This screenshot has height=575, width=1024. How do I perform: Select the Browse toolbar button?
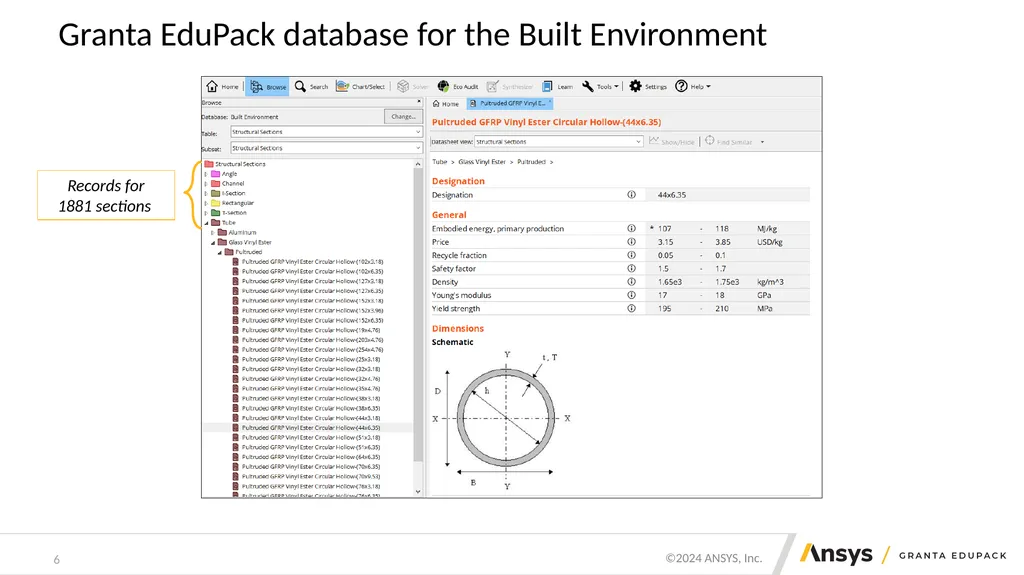267,86
